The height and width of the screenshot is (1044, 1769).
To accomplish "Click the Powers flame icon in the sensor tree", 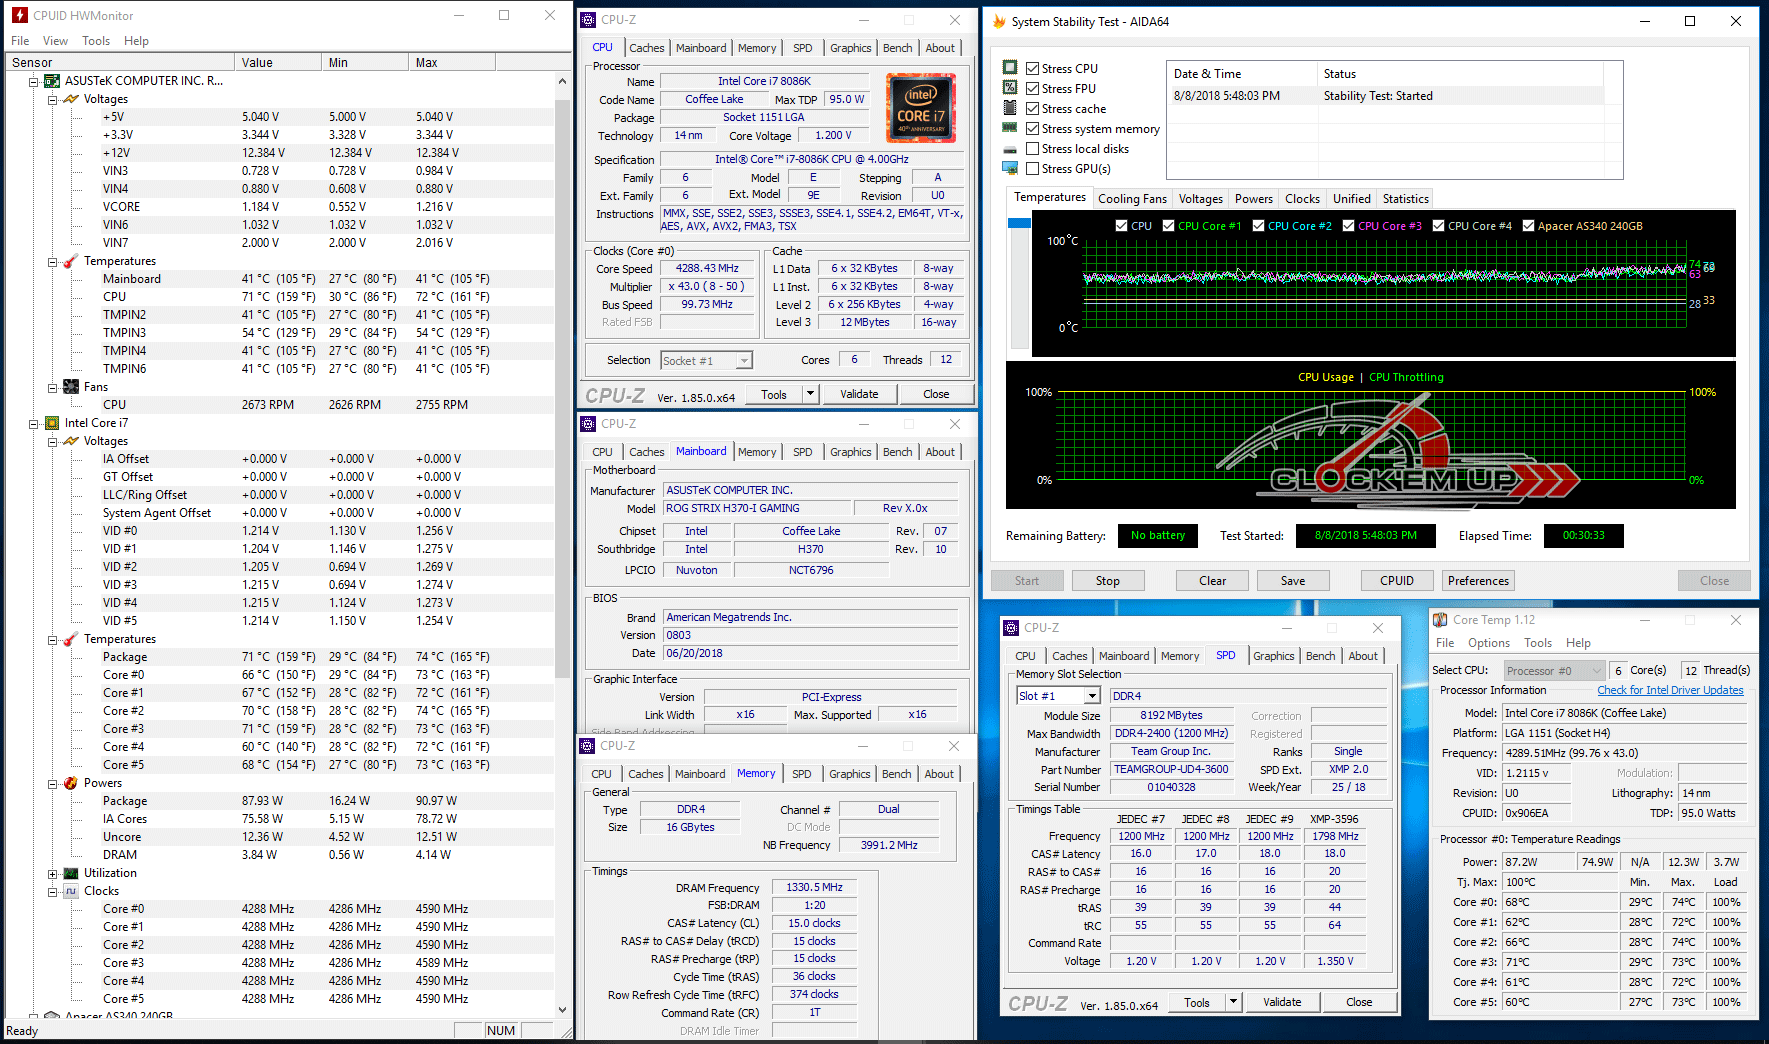I will coord(71,783).
